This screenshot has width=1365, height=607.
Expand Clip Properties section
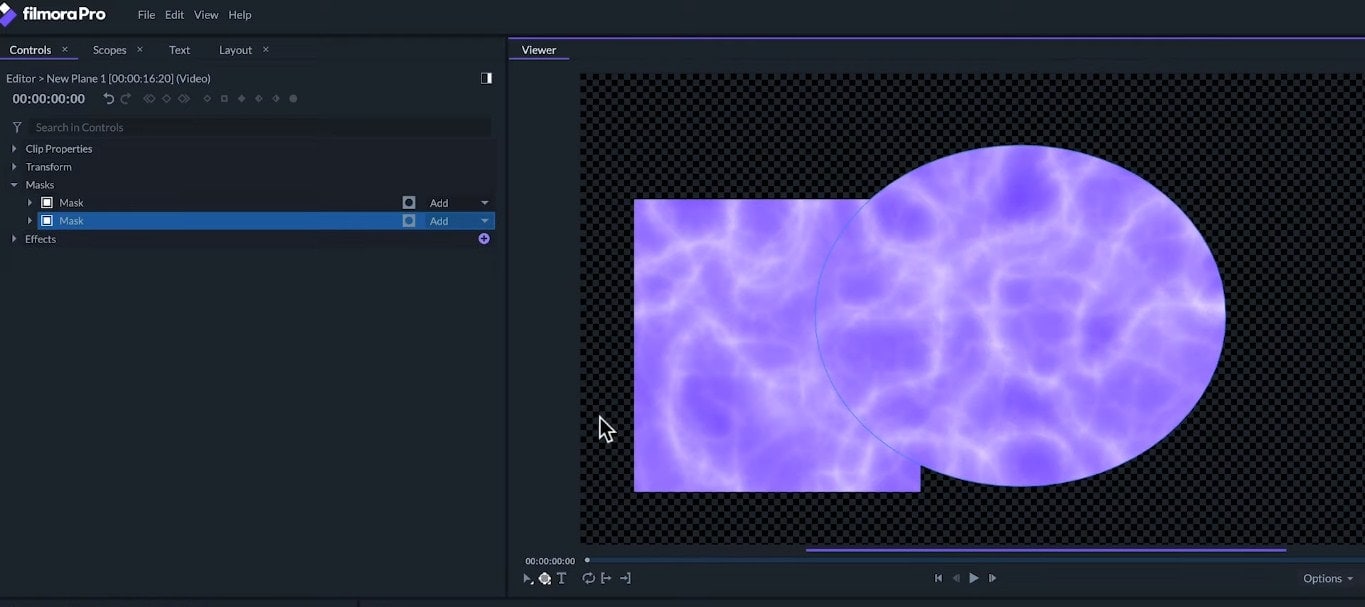point(14,149)
